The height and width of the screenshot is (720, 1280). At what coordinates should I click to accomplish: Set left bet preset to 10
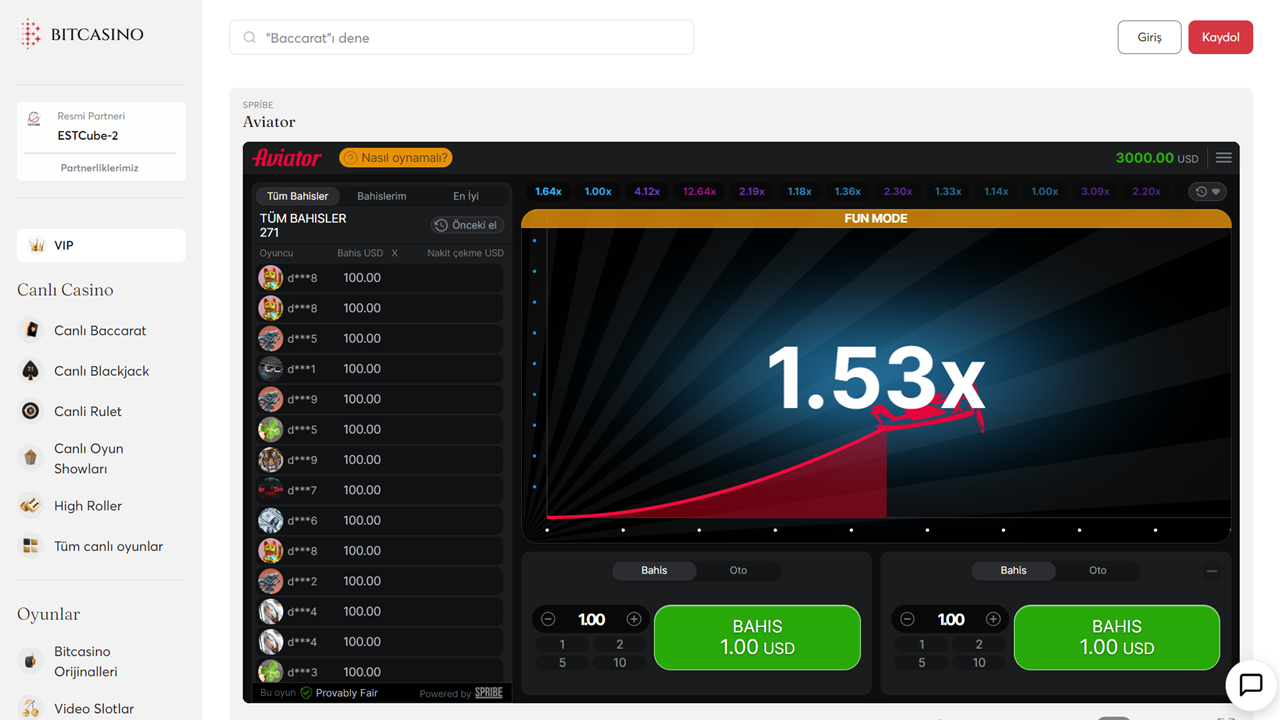[x=620, y=662]
